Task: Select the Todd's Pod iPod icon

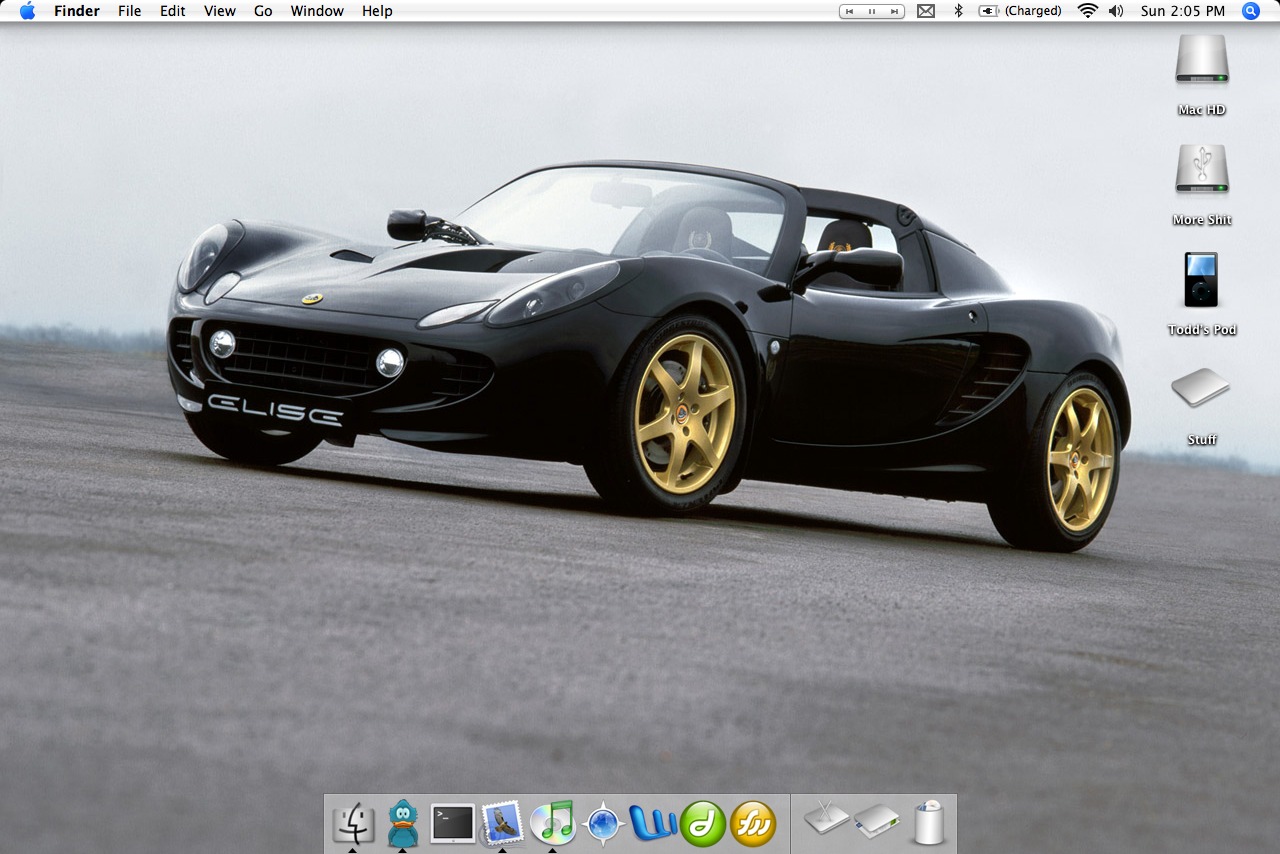Action: click(1201, 281)
